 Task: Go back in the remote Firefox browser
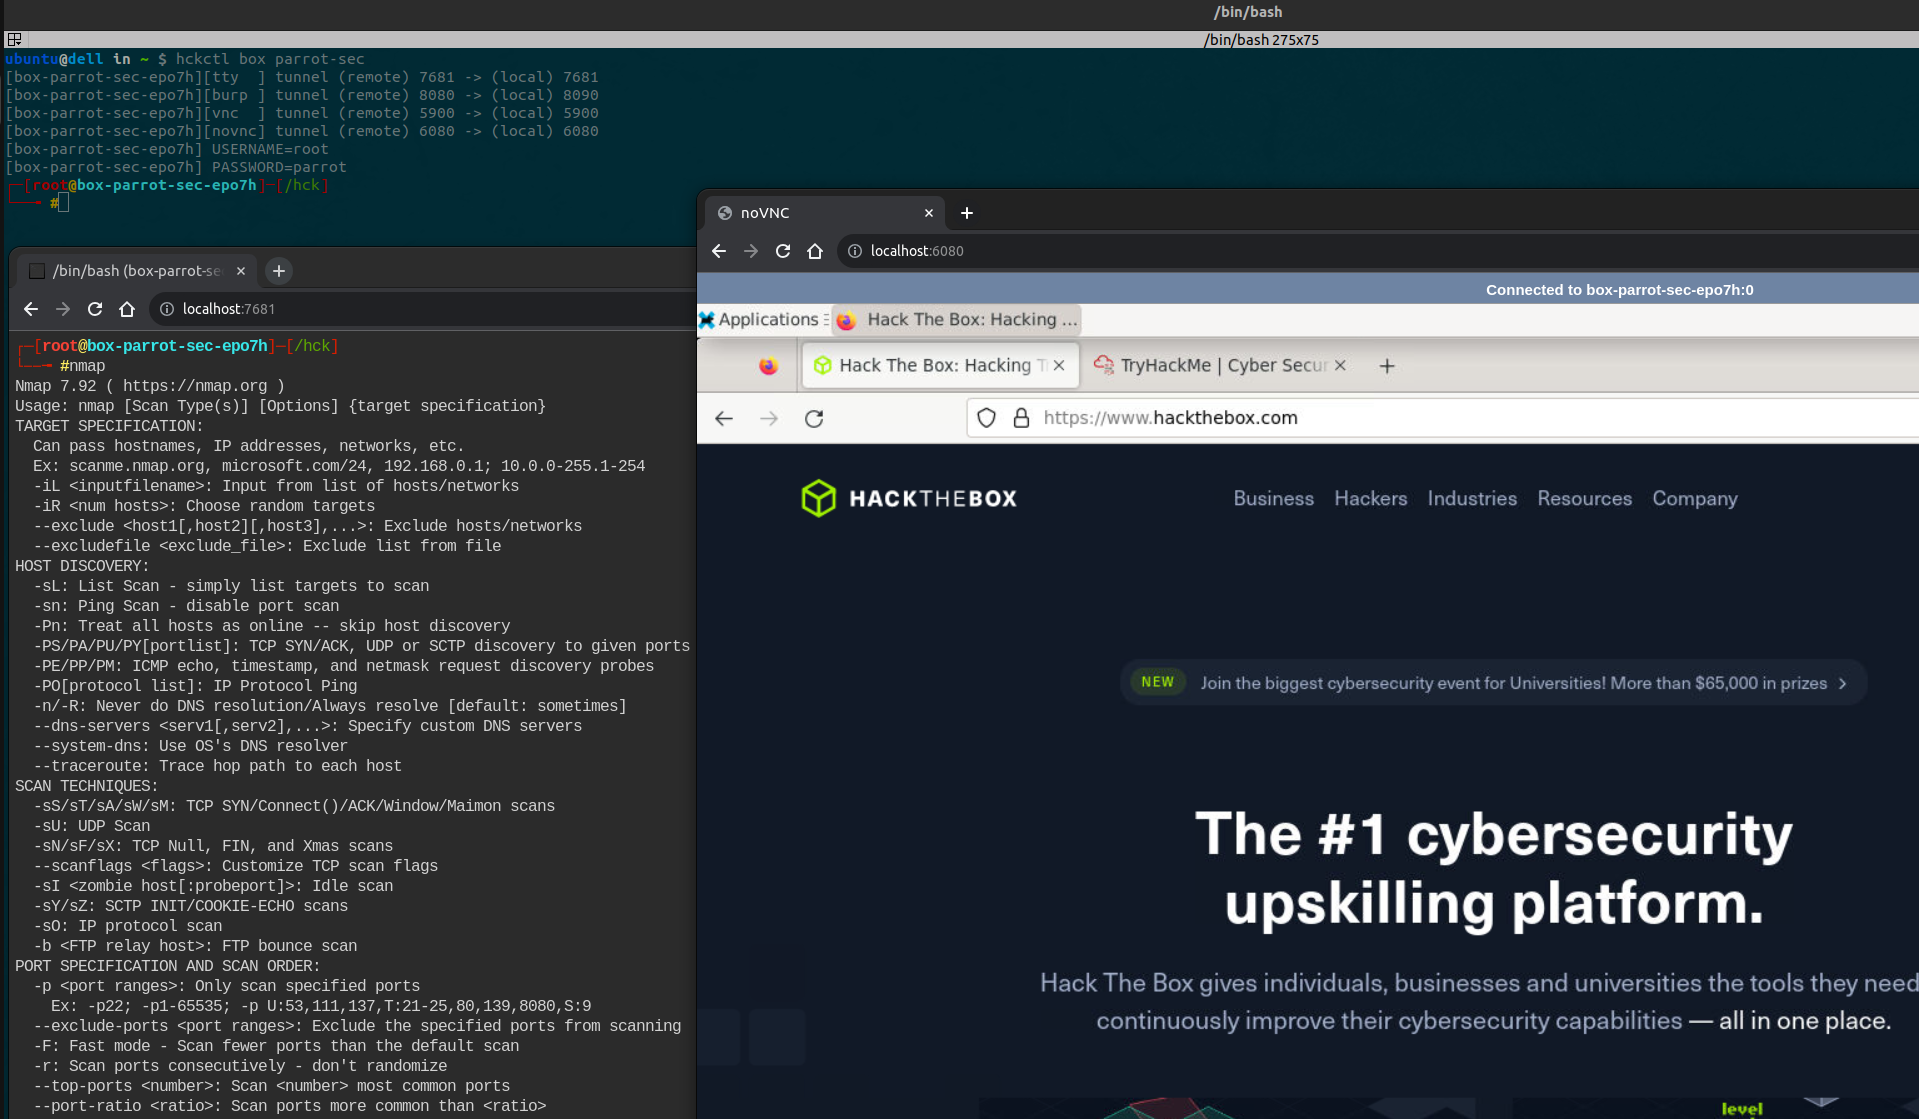click(x=724, y=418)
